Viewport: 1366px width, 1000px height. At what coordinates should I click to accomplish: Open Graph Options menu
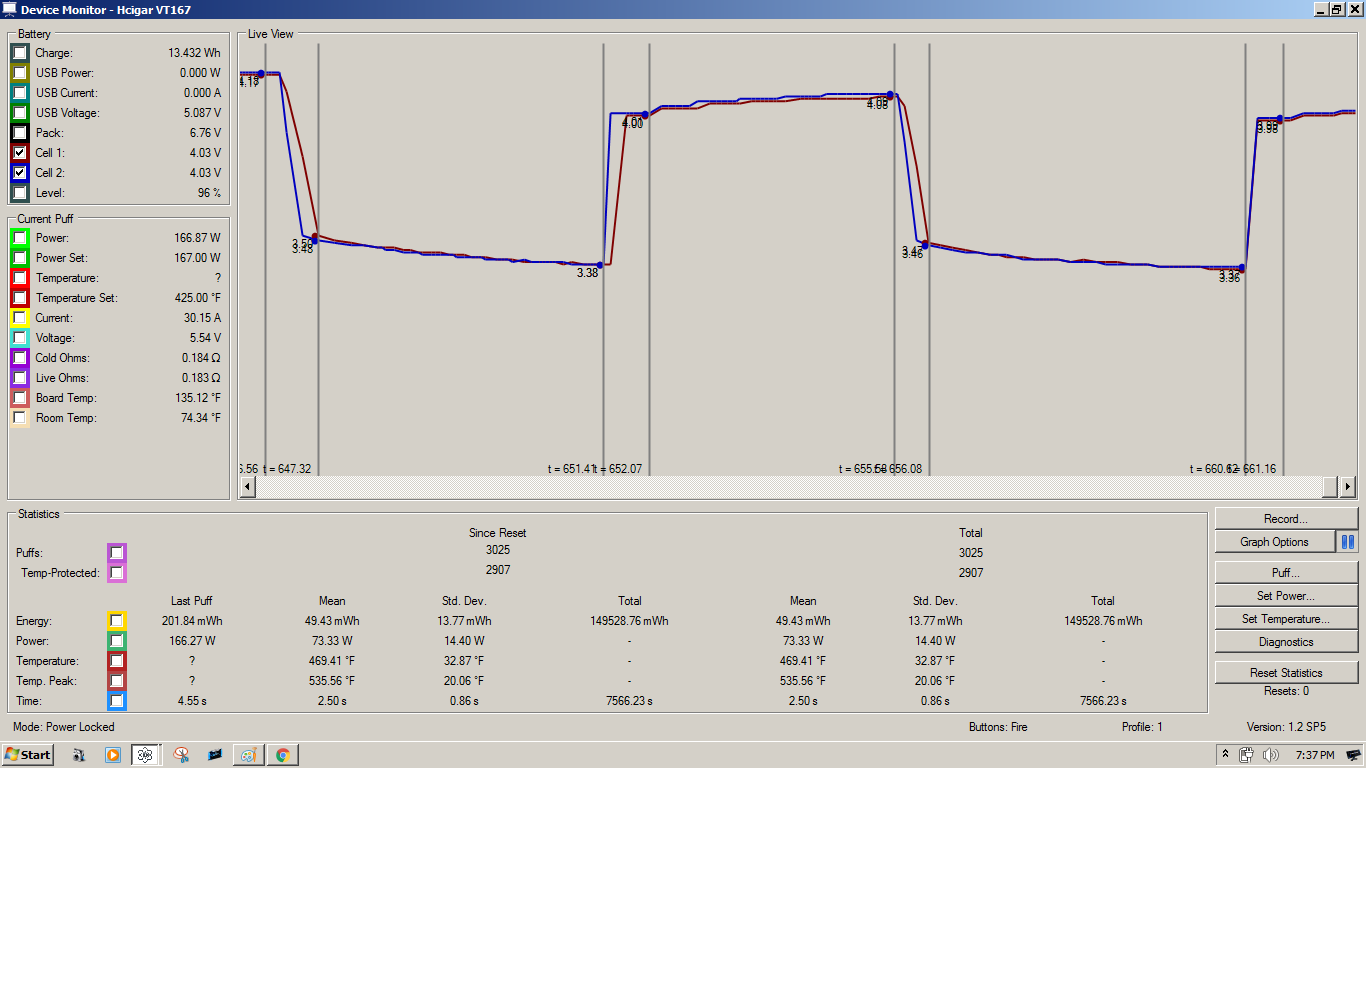(x=1274, y=542)
